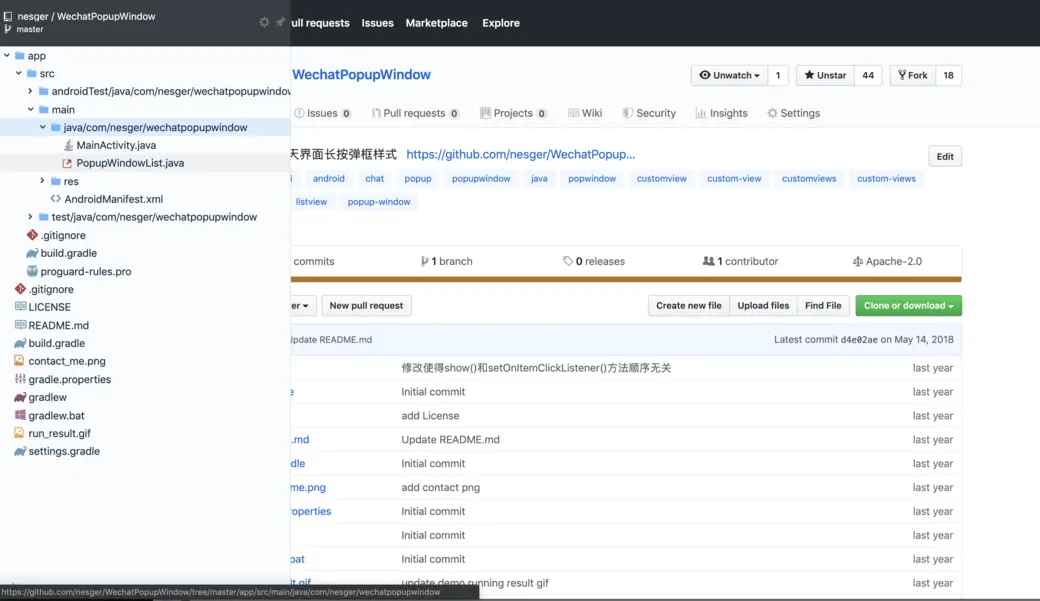Switch to the Security tab
The width and height of the screenshot is (1040, 601).
point(649,113)
